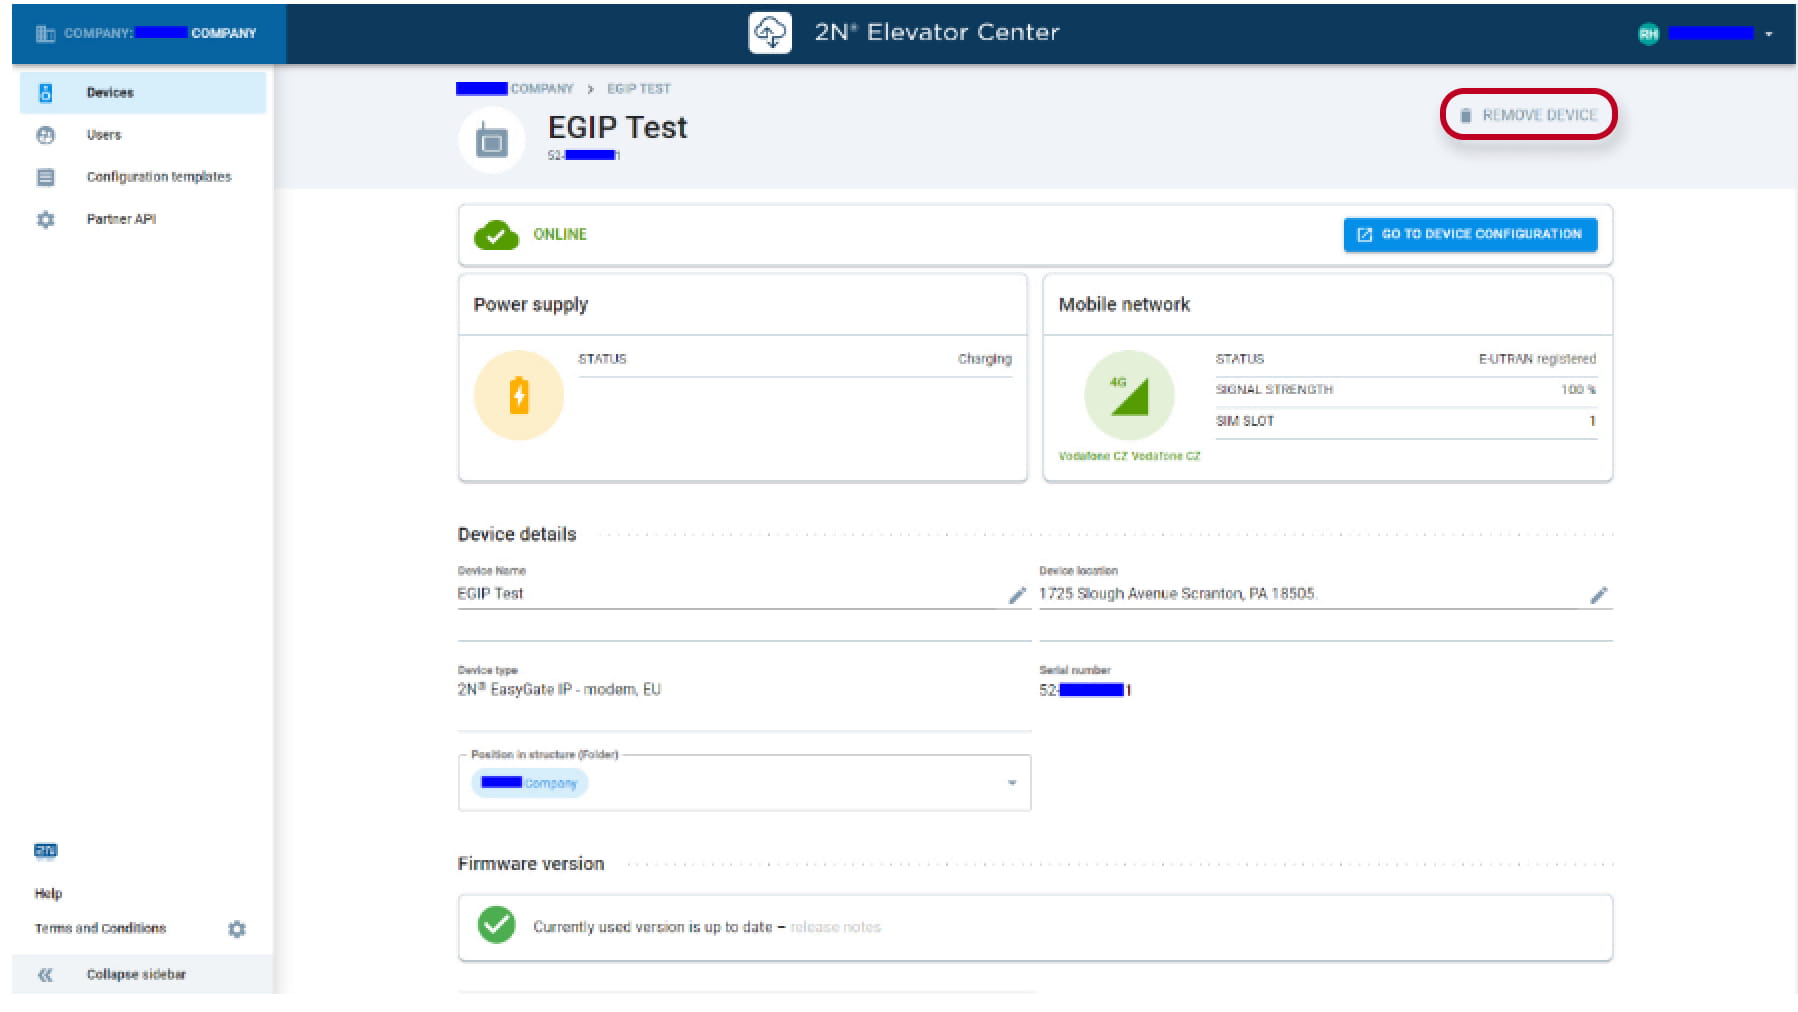Click the EGIP TEST breadcrumb
The height and width of the screenshot is (1012, 1798).
coord(639,89)
